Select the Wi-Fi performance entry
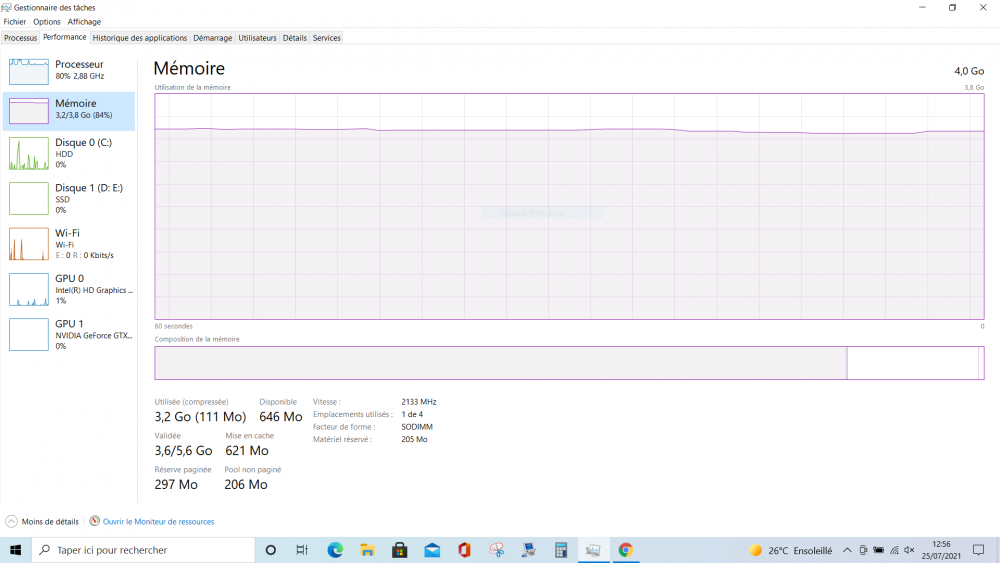Screen dimensions: 1000x563 [69, 244]
